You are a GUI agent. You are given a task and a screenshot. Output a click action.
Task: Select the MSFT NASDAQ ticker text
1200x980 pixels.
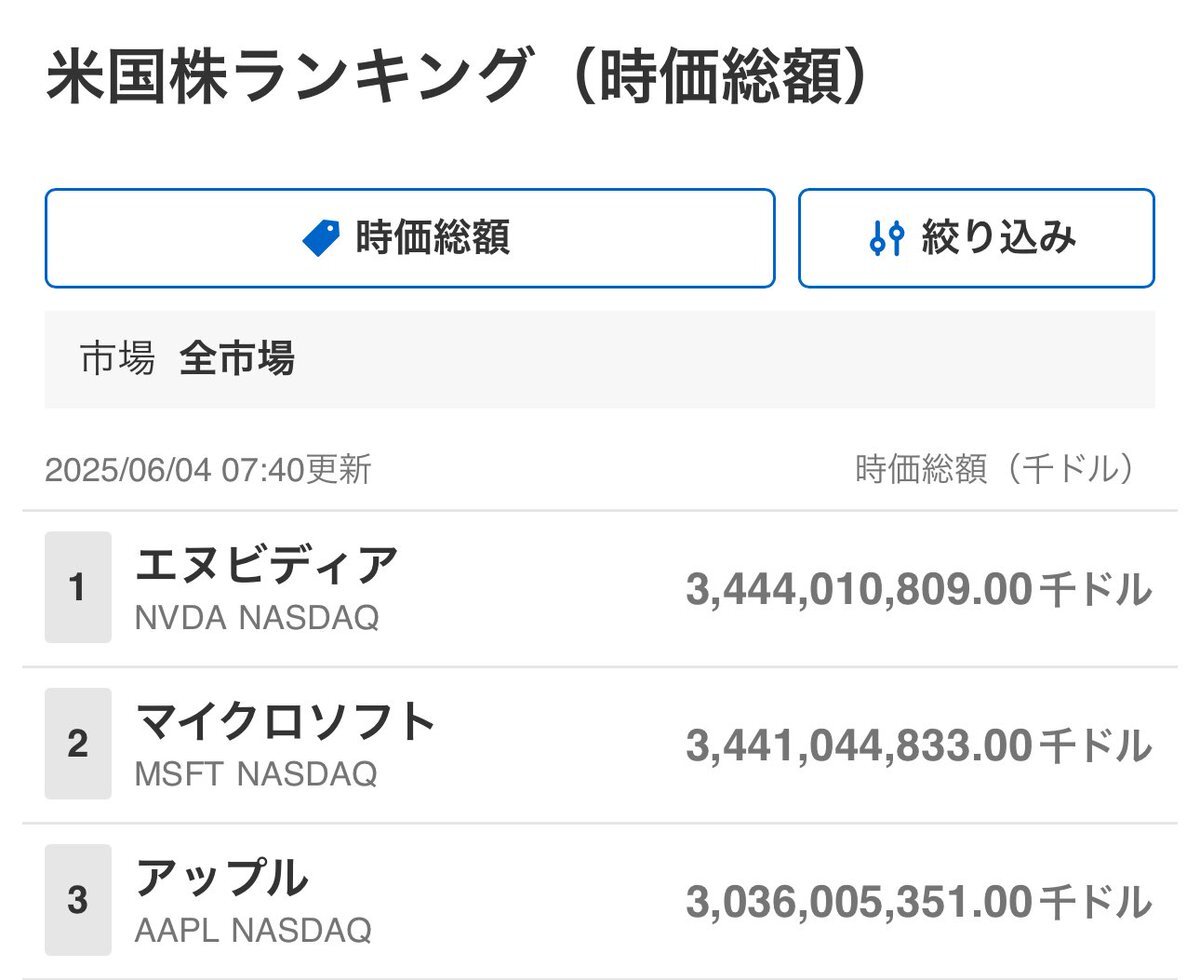point(256,774)
